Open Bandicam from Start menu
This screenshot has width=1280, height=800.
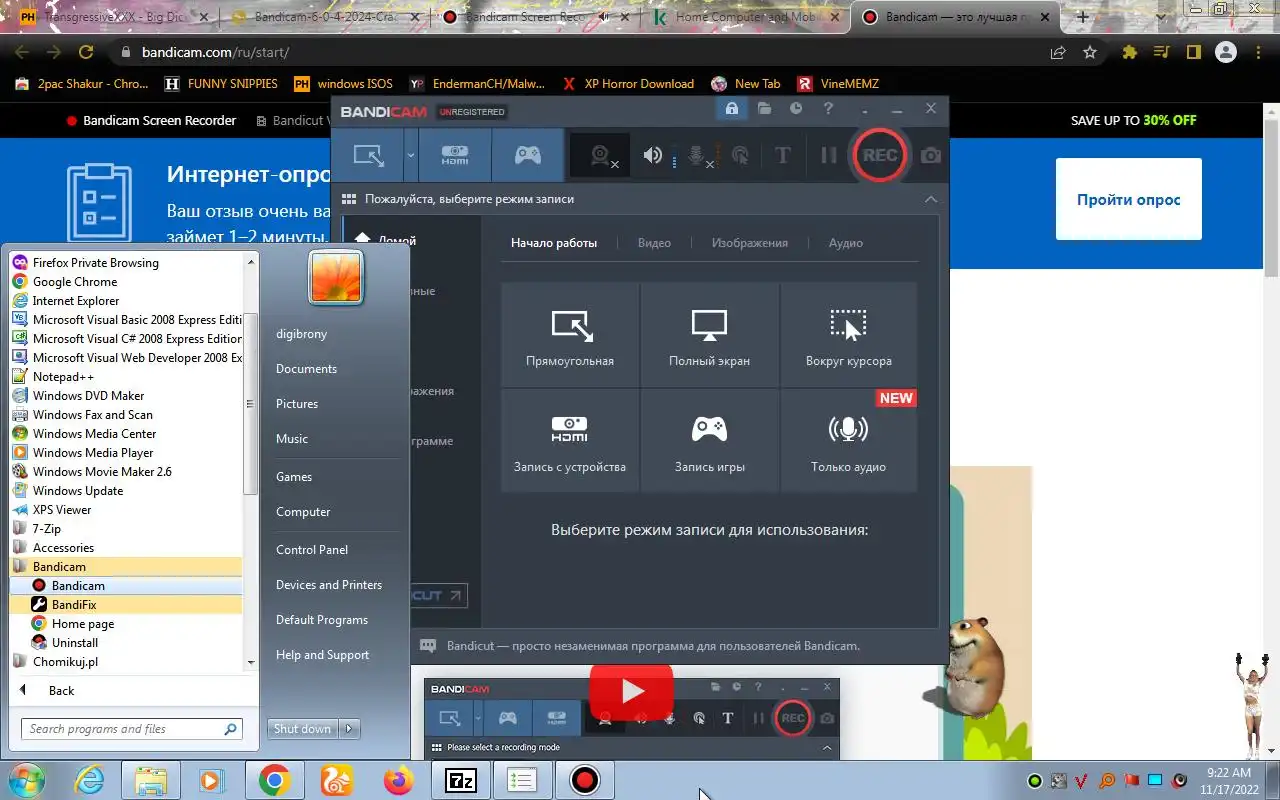click(126, 586)
